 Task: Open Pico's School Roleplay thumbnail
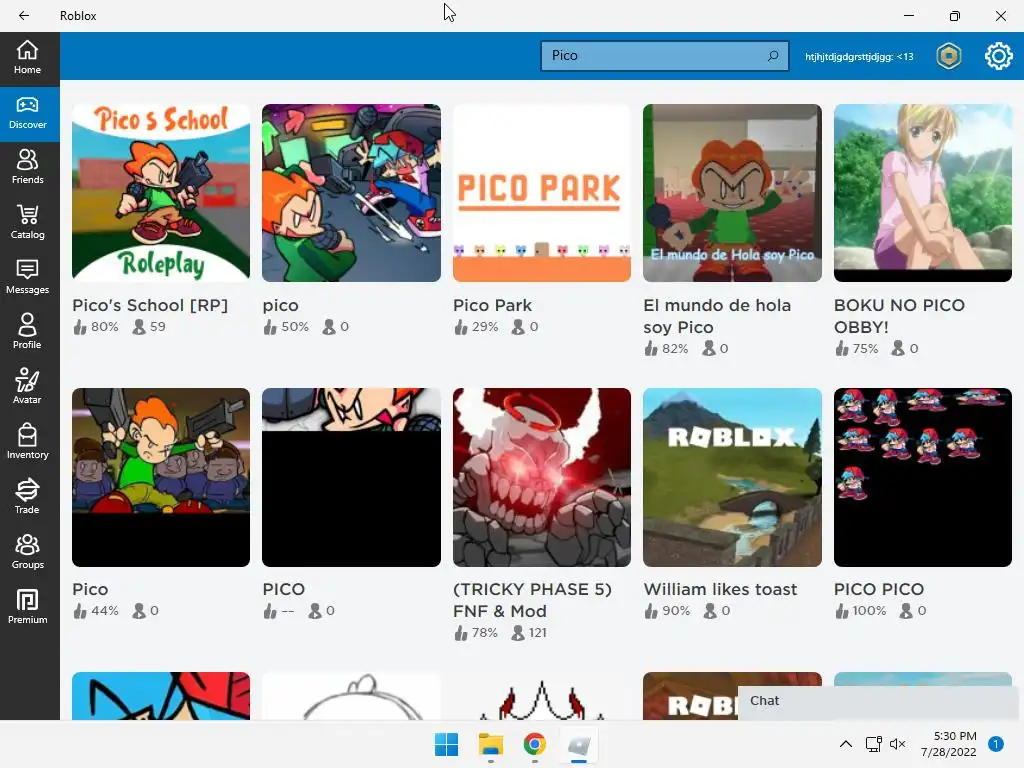point(161,193)
